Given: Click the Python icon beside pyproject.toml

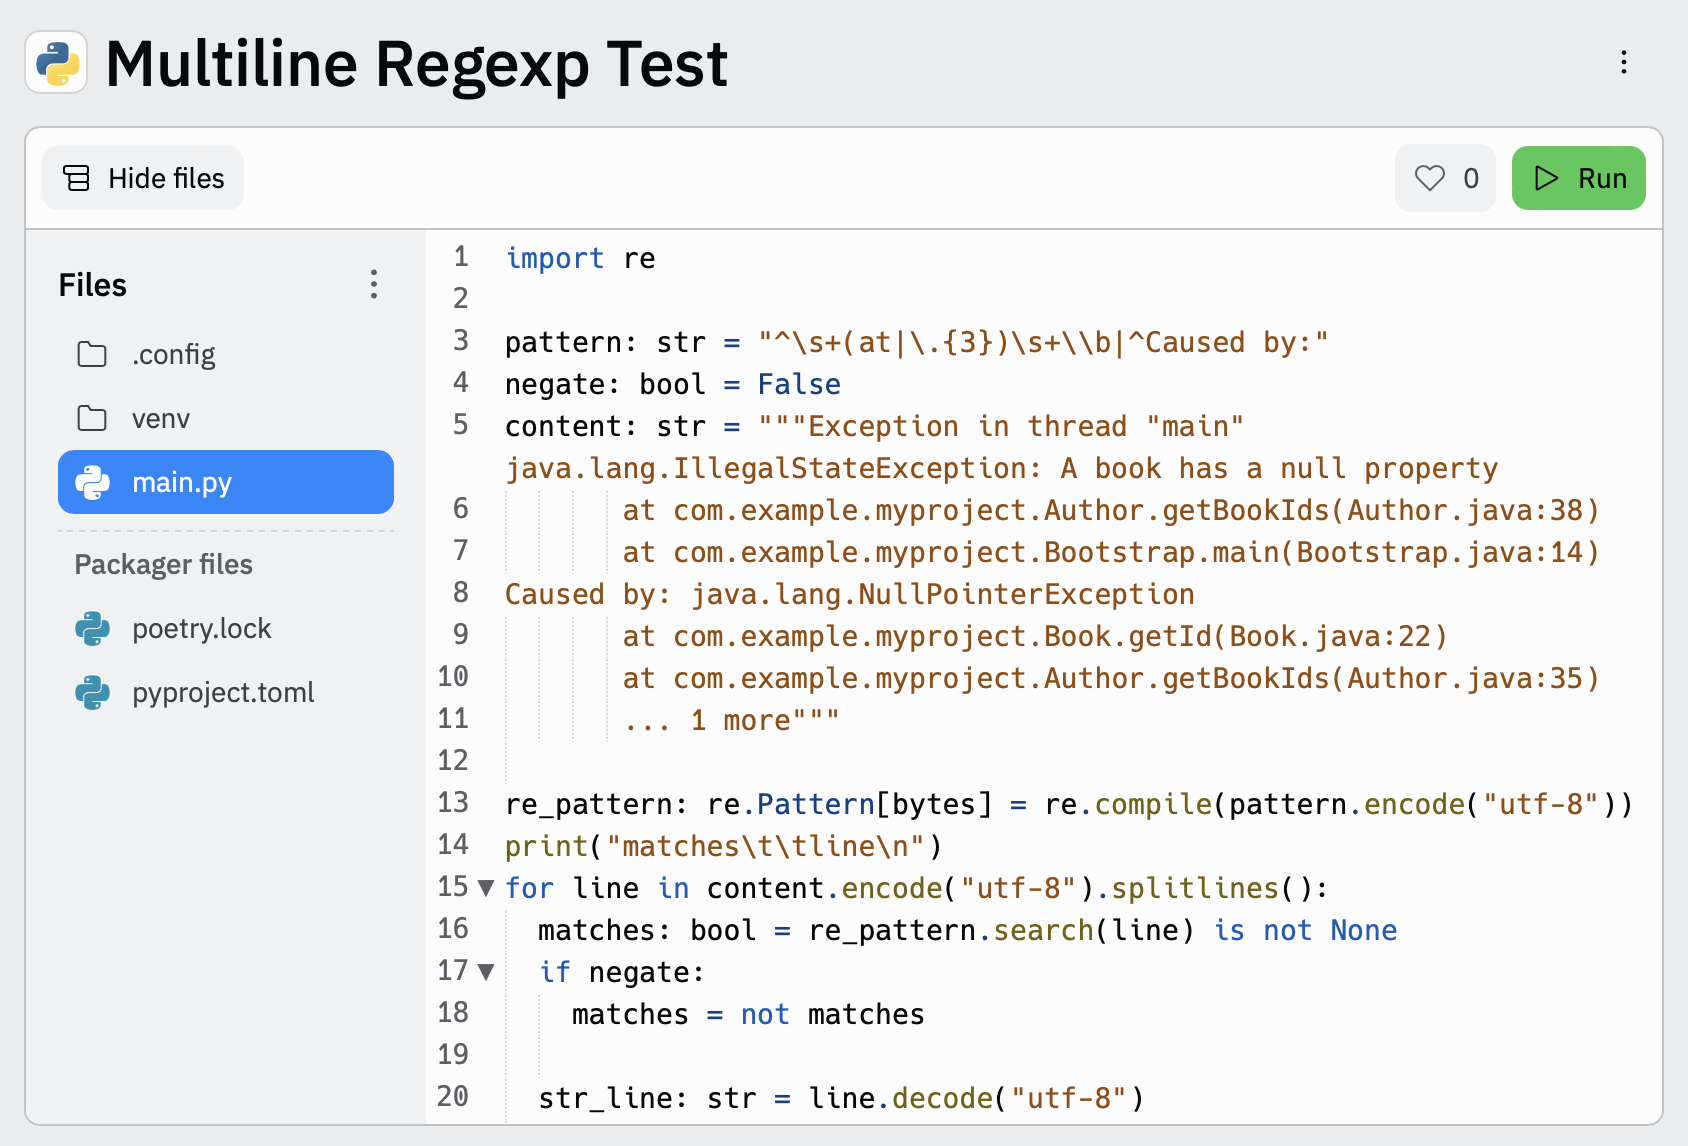Looking at the screenshot, I should [x=94, y=692].
